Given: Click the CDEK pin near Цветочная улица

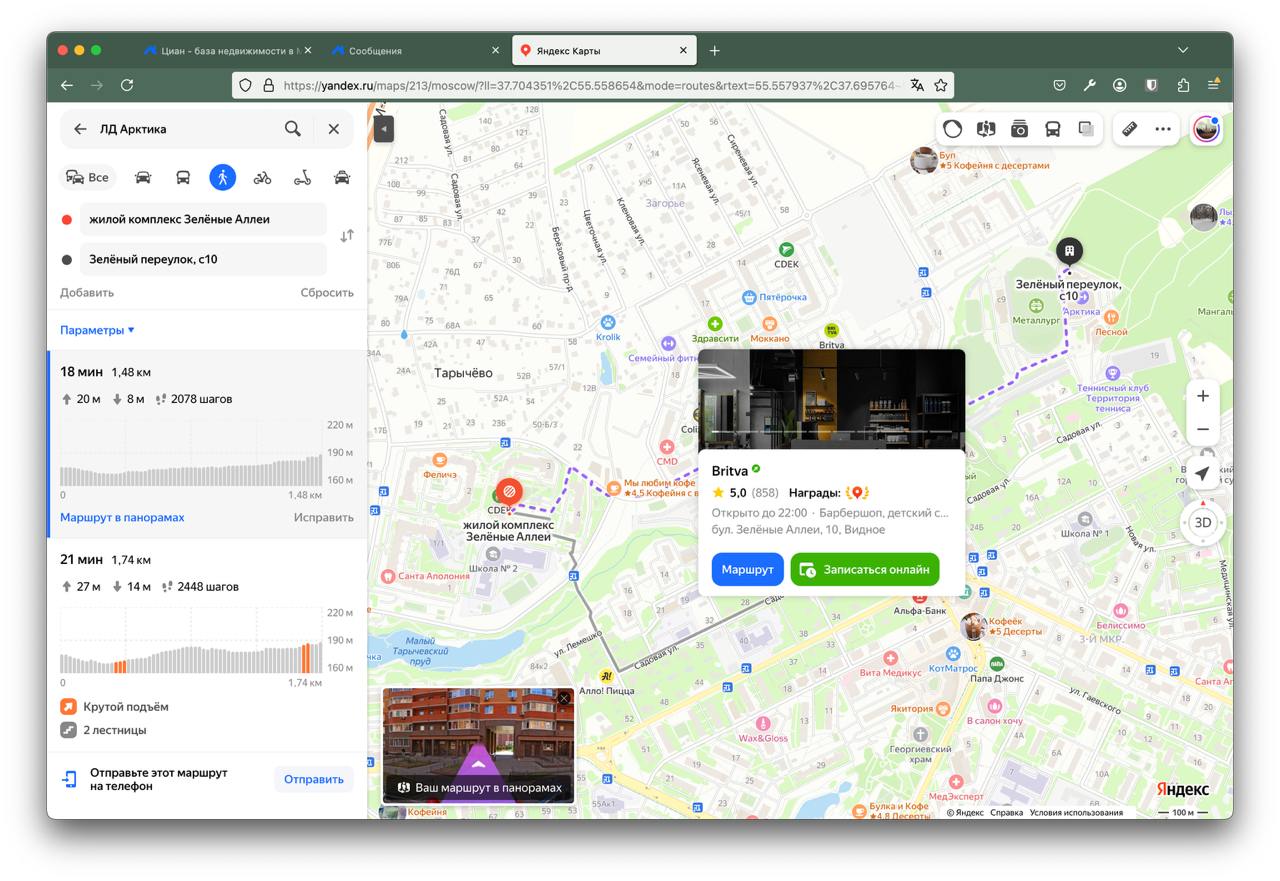Looking at the screenshot, I should point(787,249).
